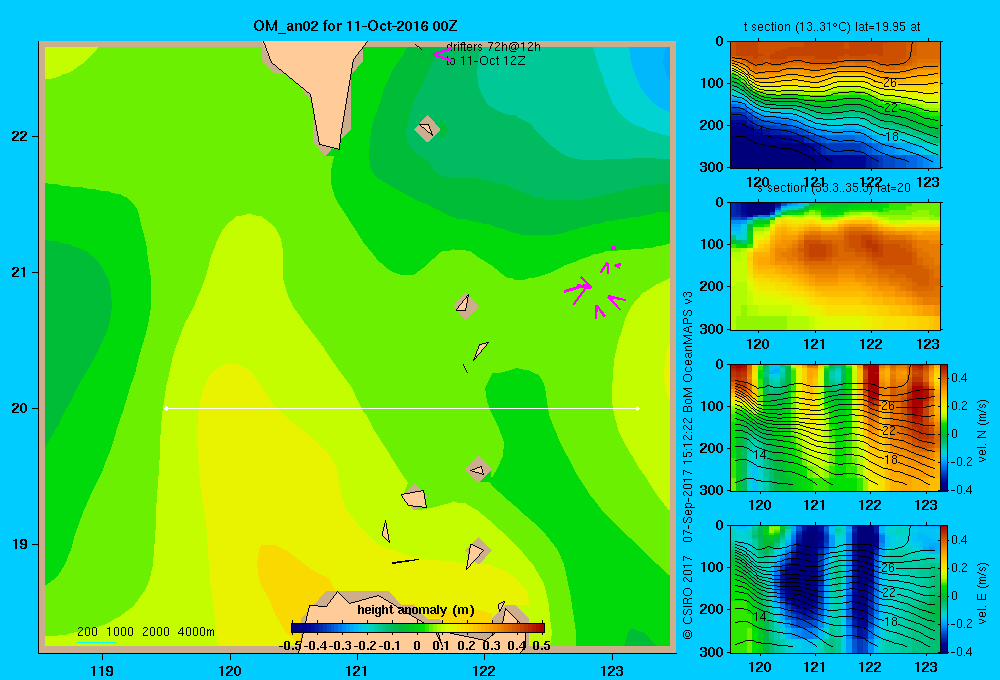Viewport: 1000px width, 680px height.
Task: Click main map longitude label 122
Action: [484, 670]
